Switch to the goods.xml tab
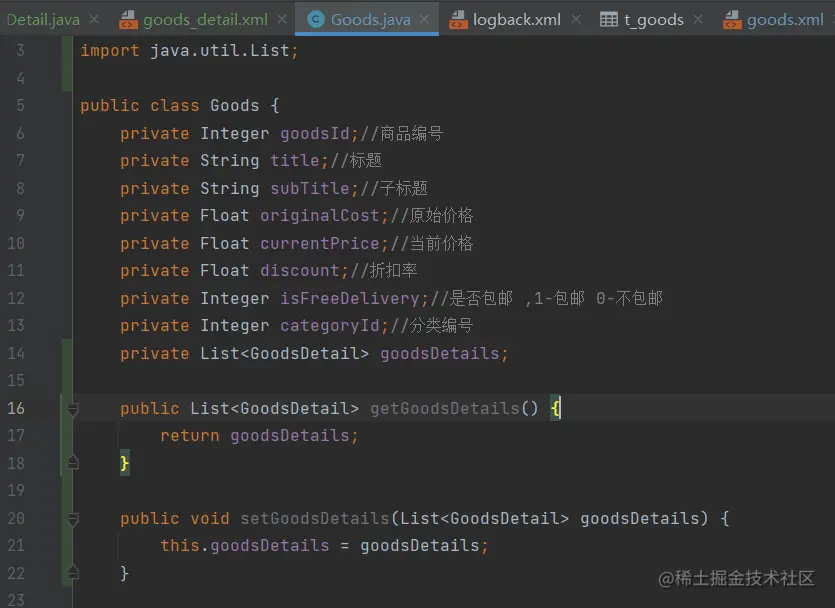Image resolution: width=835 pixels, height=608 pixels. [785, 20]
